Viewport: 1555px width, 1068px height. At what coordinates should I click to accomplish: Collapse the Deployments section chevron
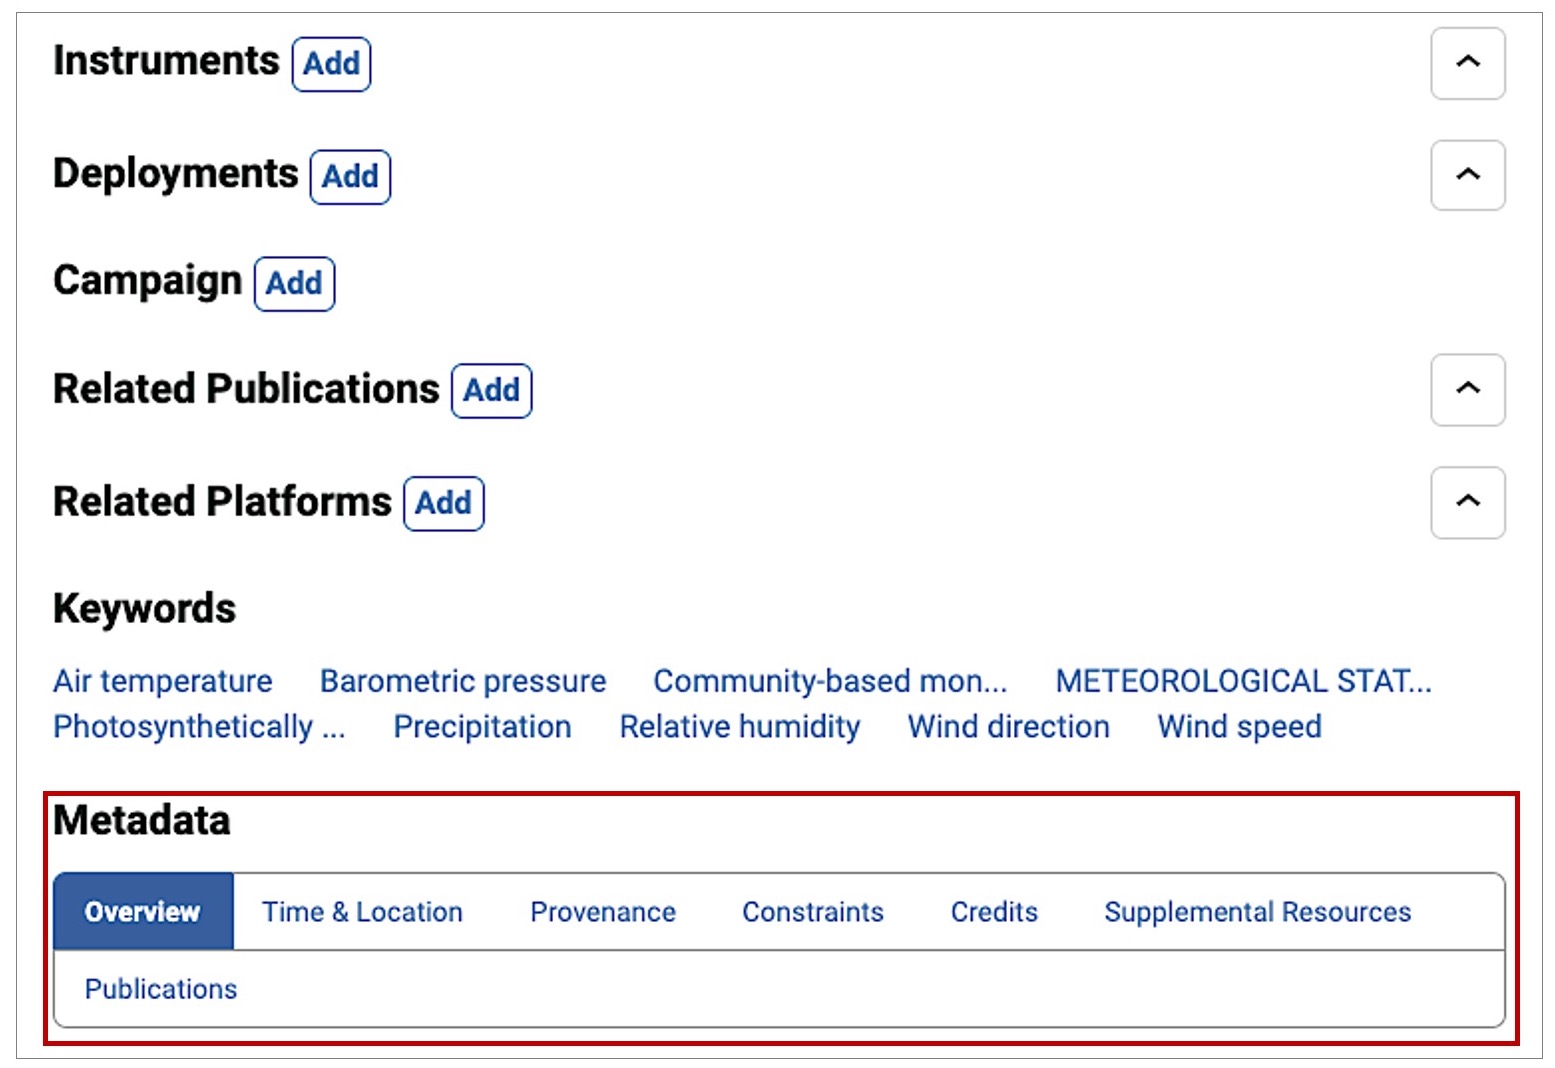pyautogui.click(x=1467, y=175)
